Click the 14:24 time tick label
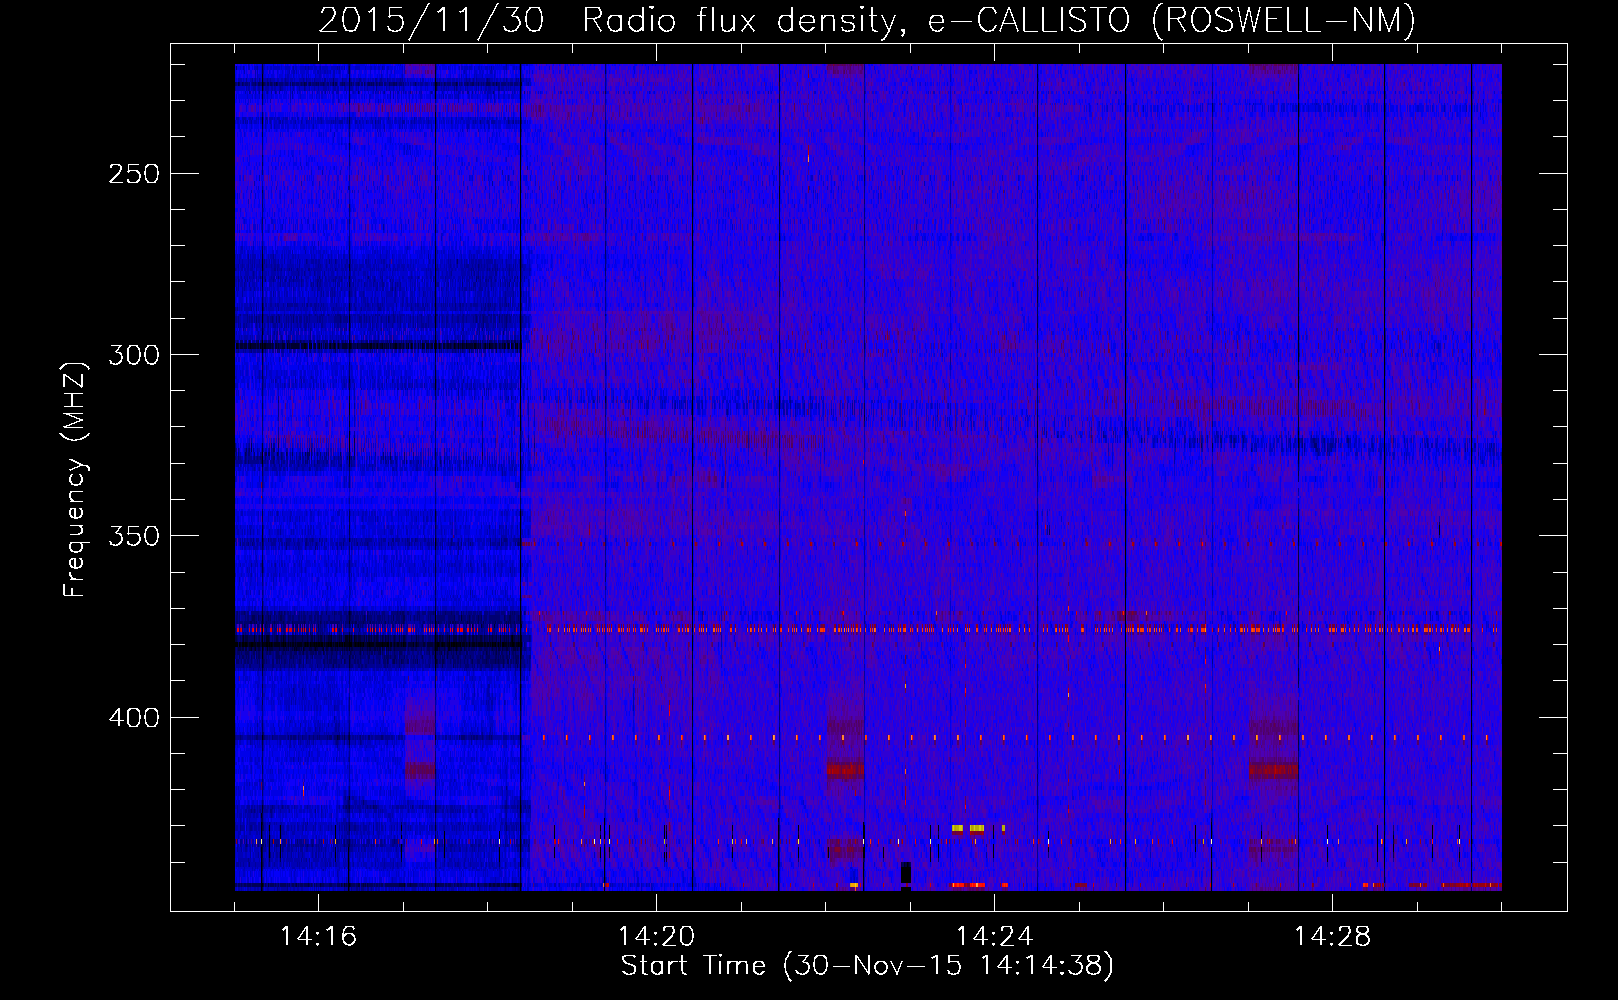Screen dimensions: 1618x1000 [x=994, y=936]
